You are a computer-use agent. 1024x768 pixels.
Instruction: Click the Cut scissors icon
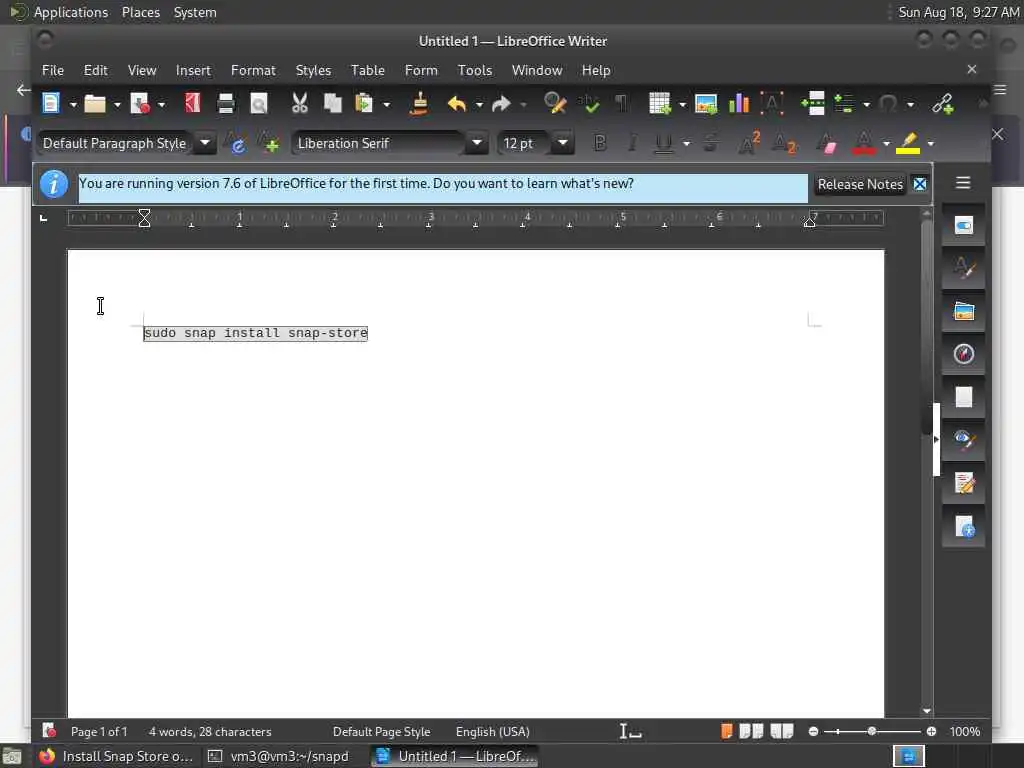[300, 103]
